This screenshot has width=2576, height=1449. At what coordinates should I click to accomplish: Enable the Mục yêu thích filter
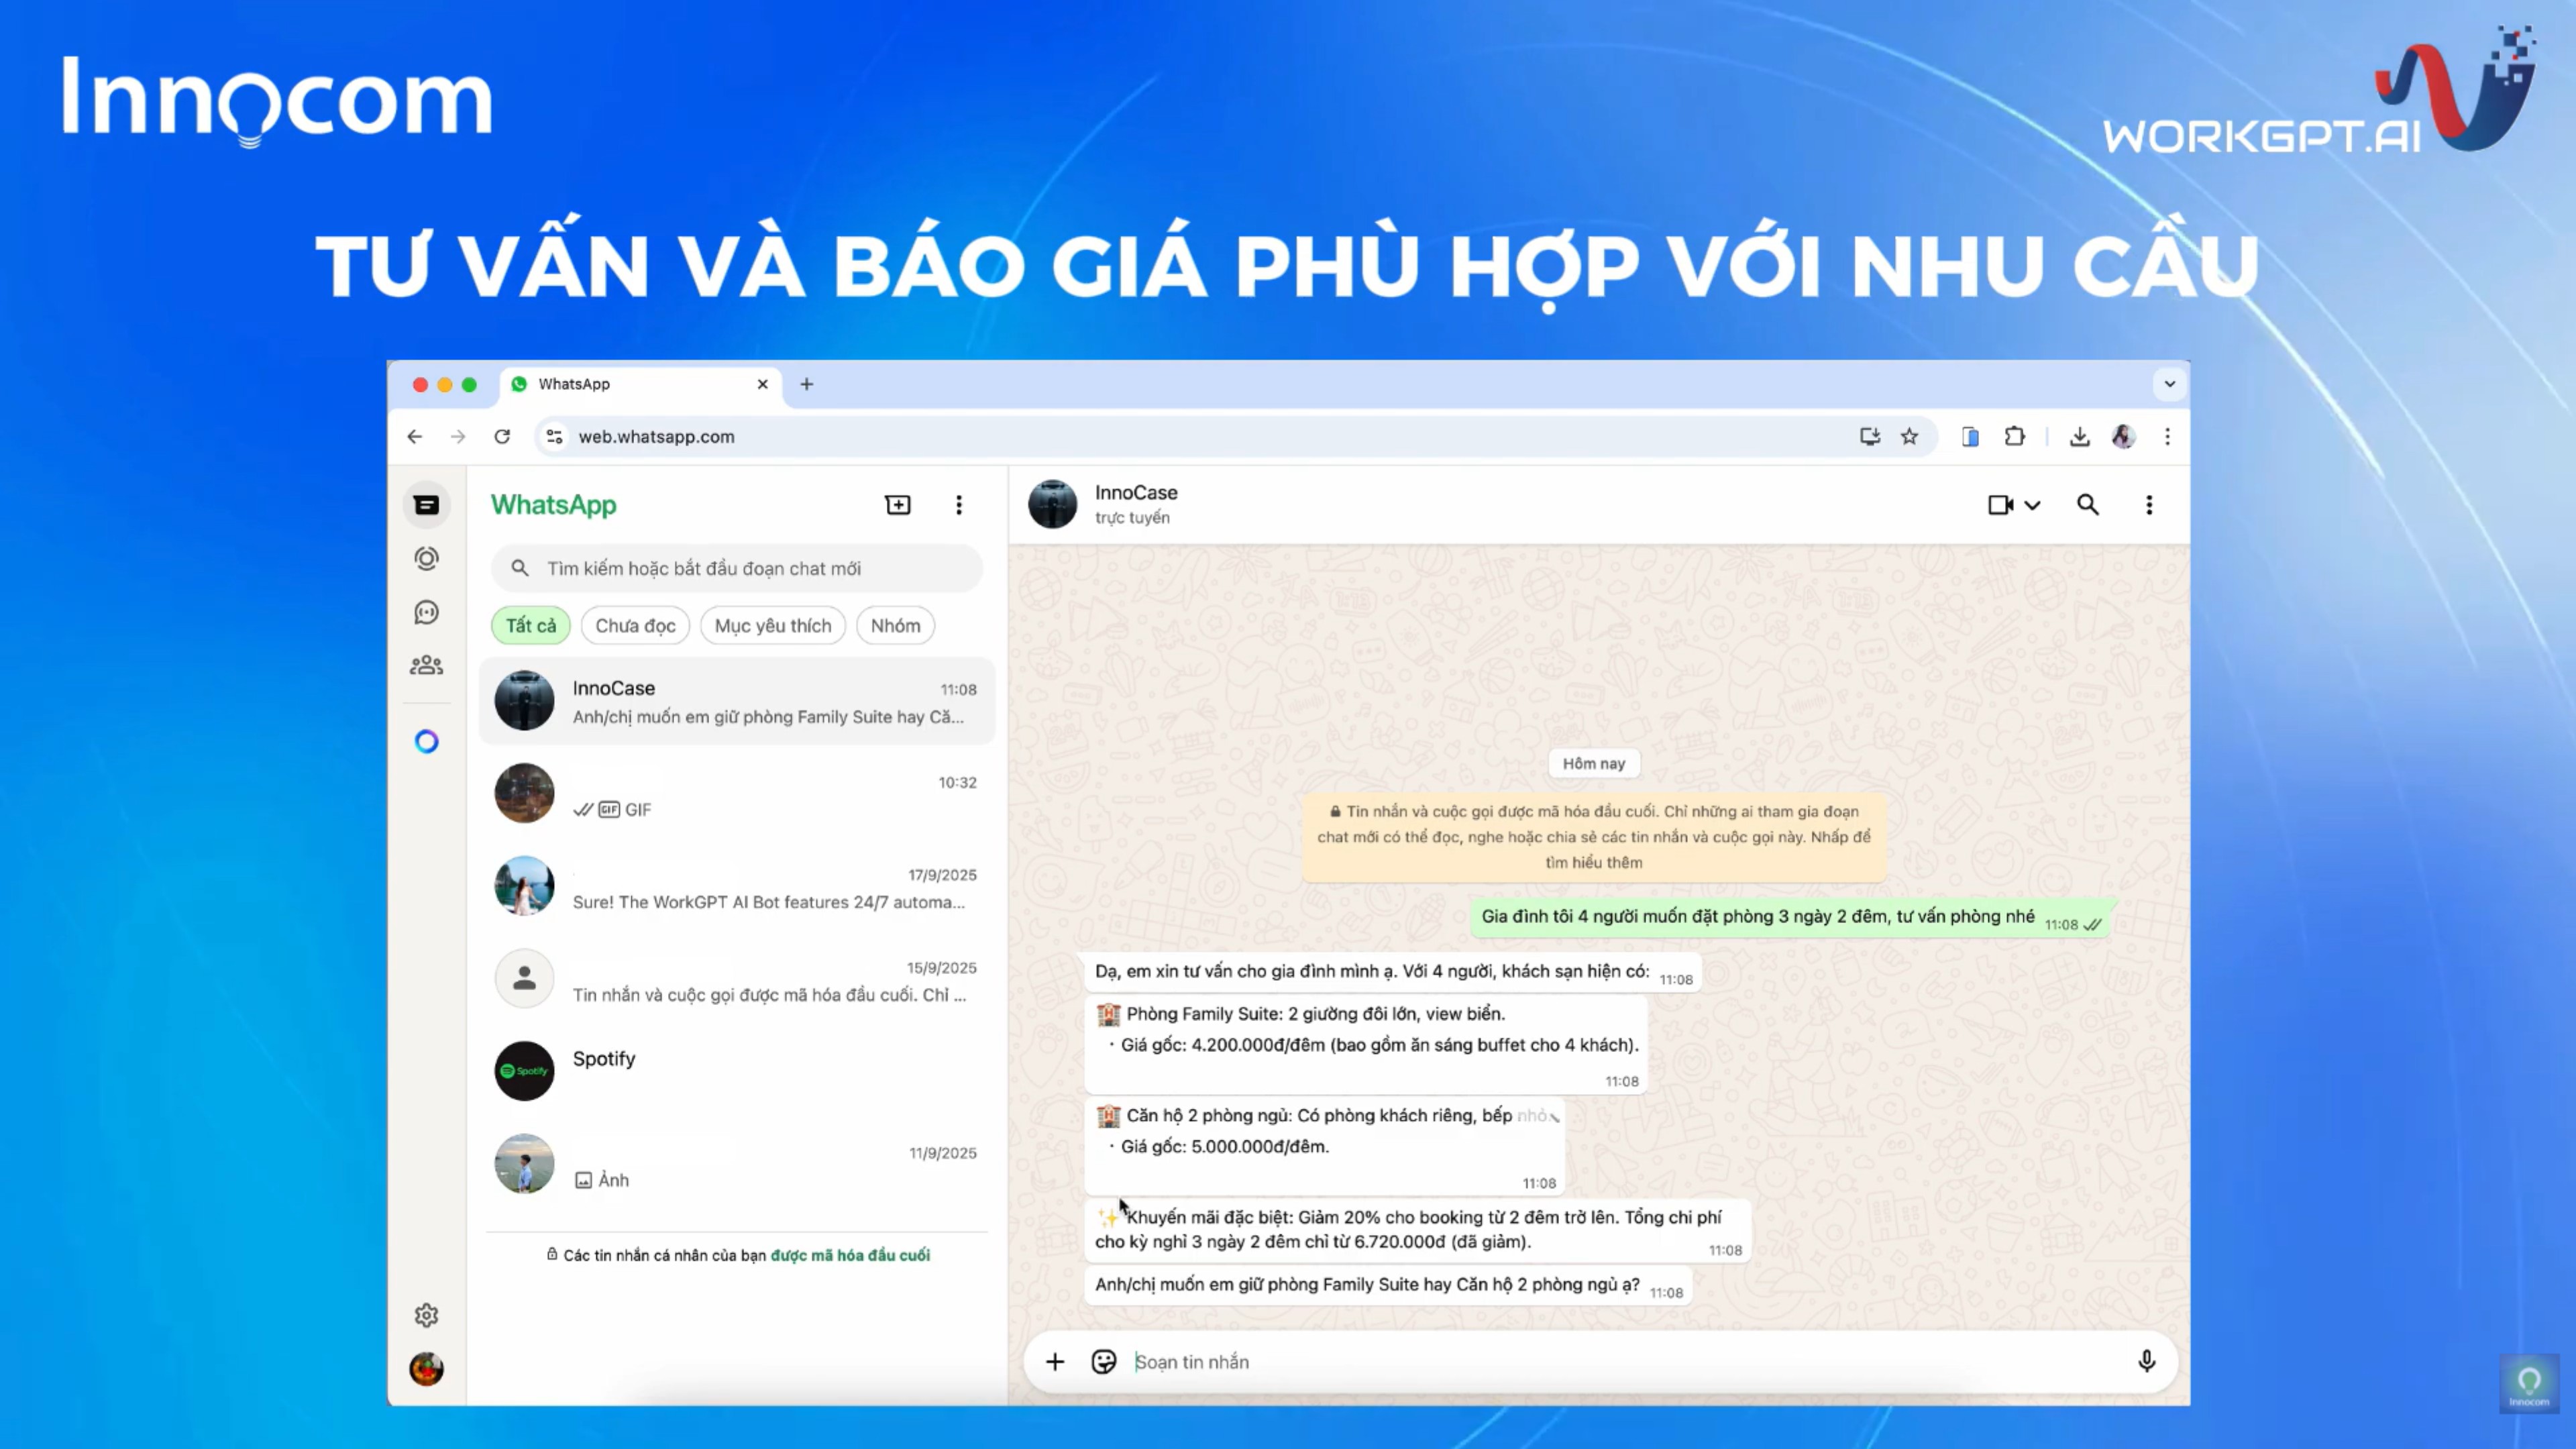point(772,625)
